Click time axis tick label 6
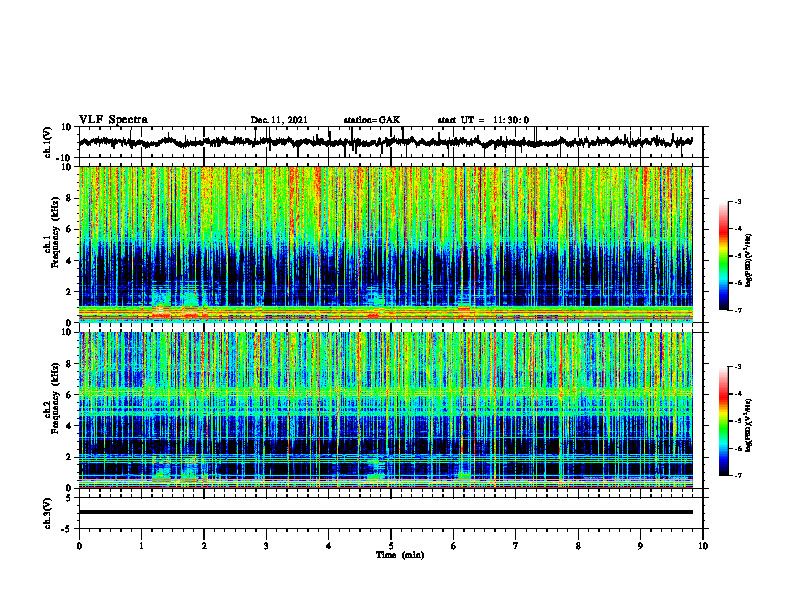The width and height of the screenshot is (792, 612). coord(454,546)
